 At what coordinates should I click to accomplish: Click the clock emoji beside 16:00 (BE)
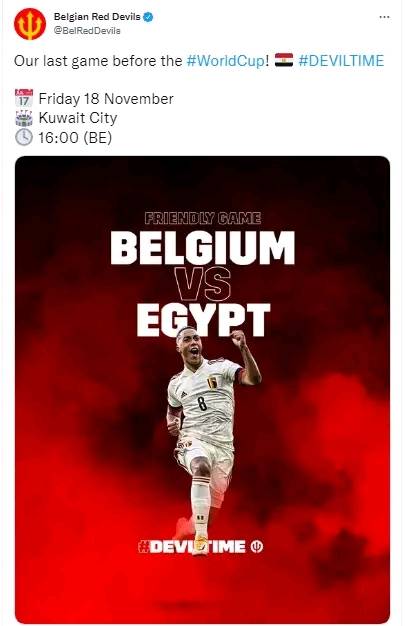click(24, 137)
